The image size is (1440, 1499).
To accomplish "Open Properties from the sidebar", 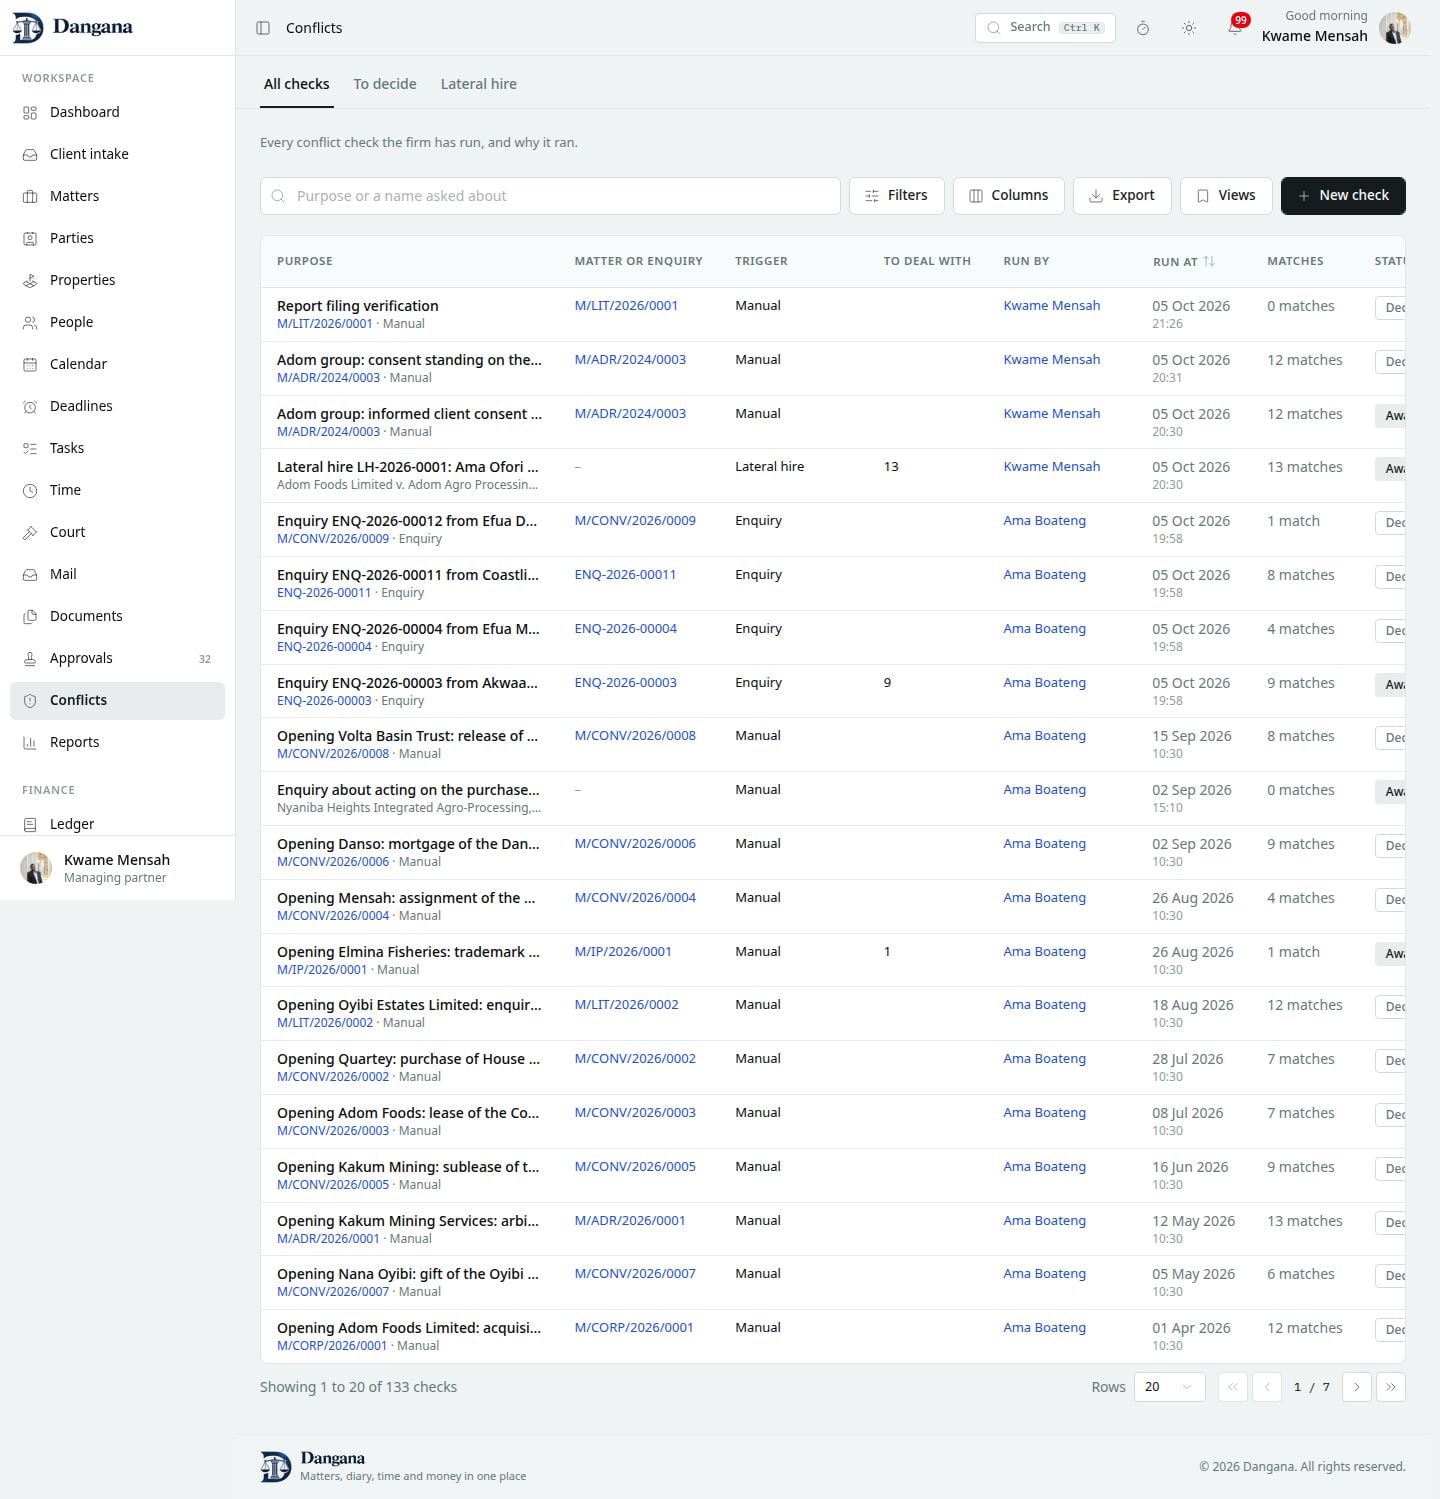I will [x=117, y=280].
